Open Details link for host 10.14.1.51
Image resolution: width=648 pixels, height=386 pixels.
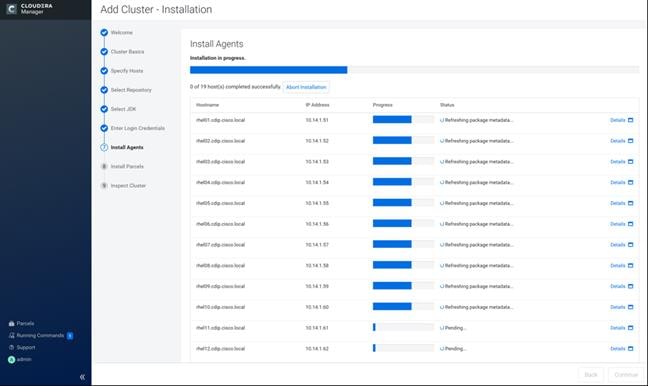tap(617, 120)
